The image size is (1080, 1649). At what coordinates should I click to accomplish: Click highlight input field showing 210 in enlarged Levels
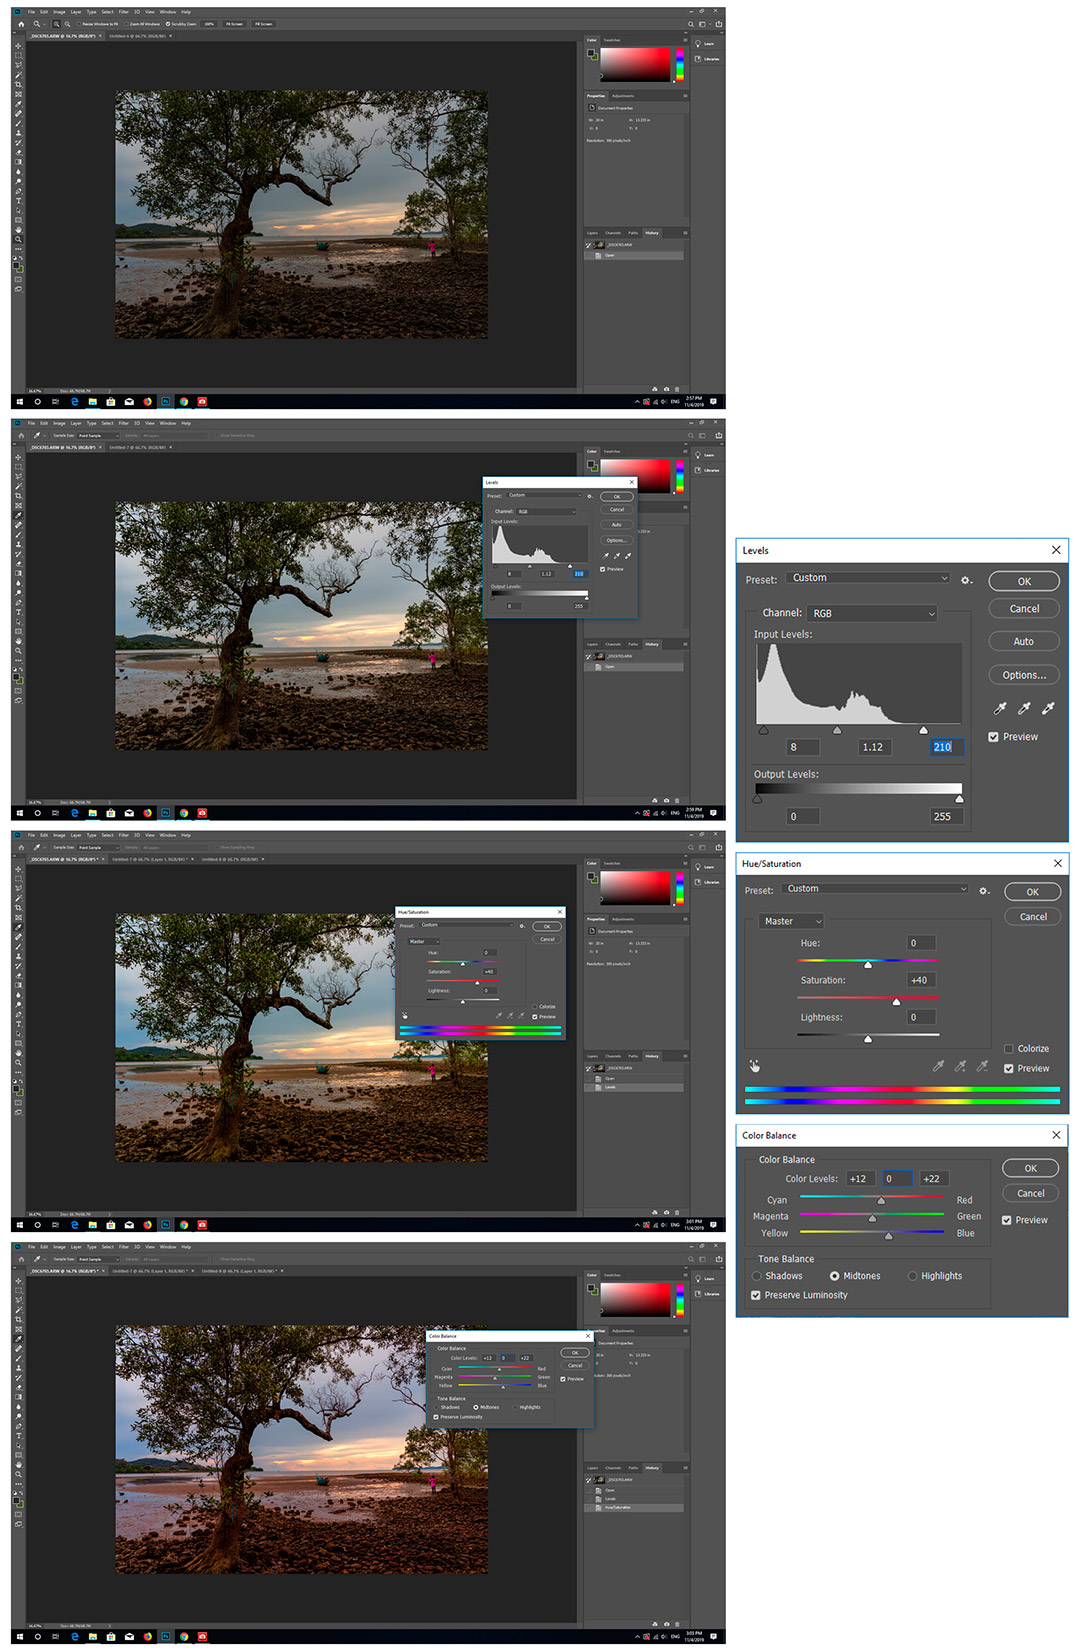tap(942, 747)
